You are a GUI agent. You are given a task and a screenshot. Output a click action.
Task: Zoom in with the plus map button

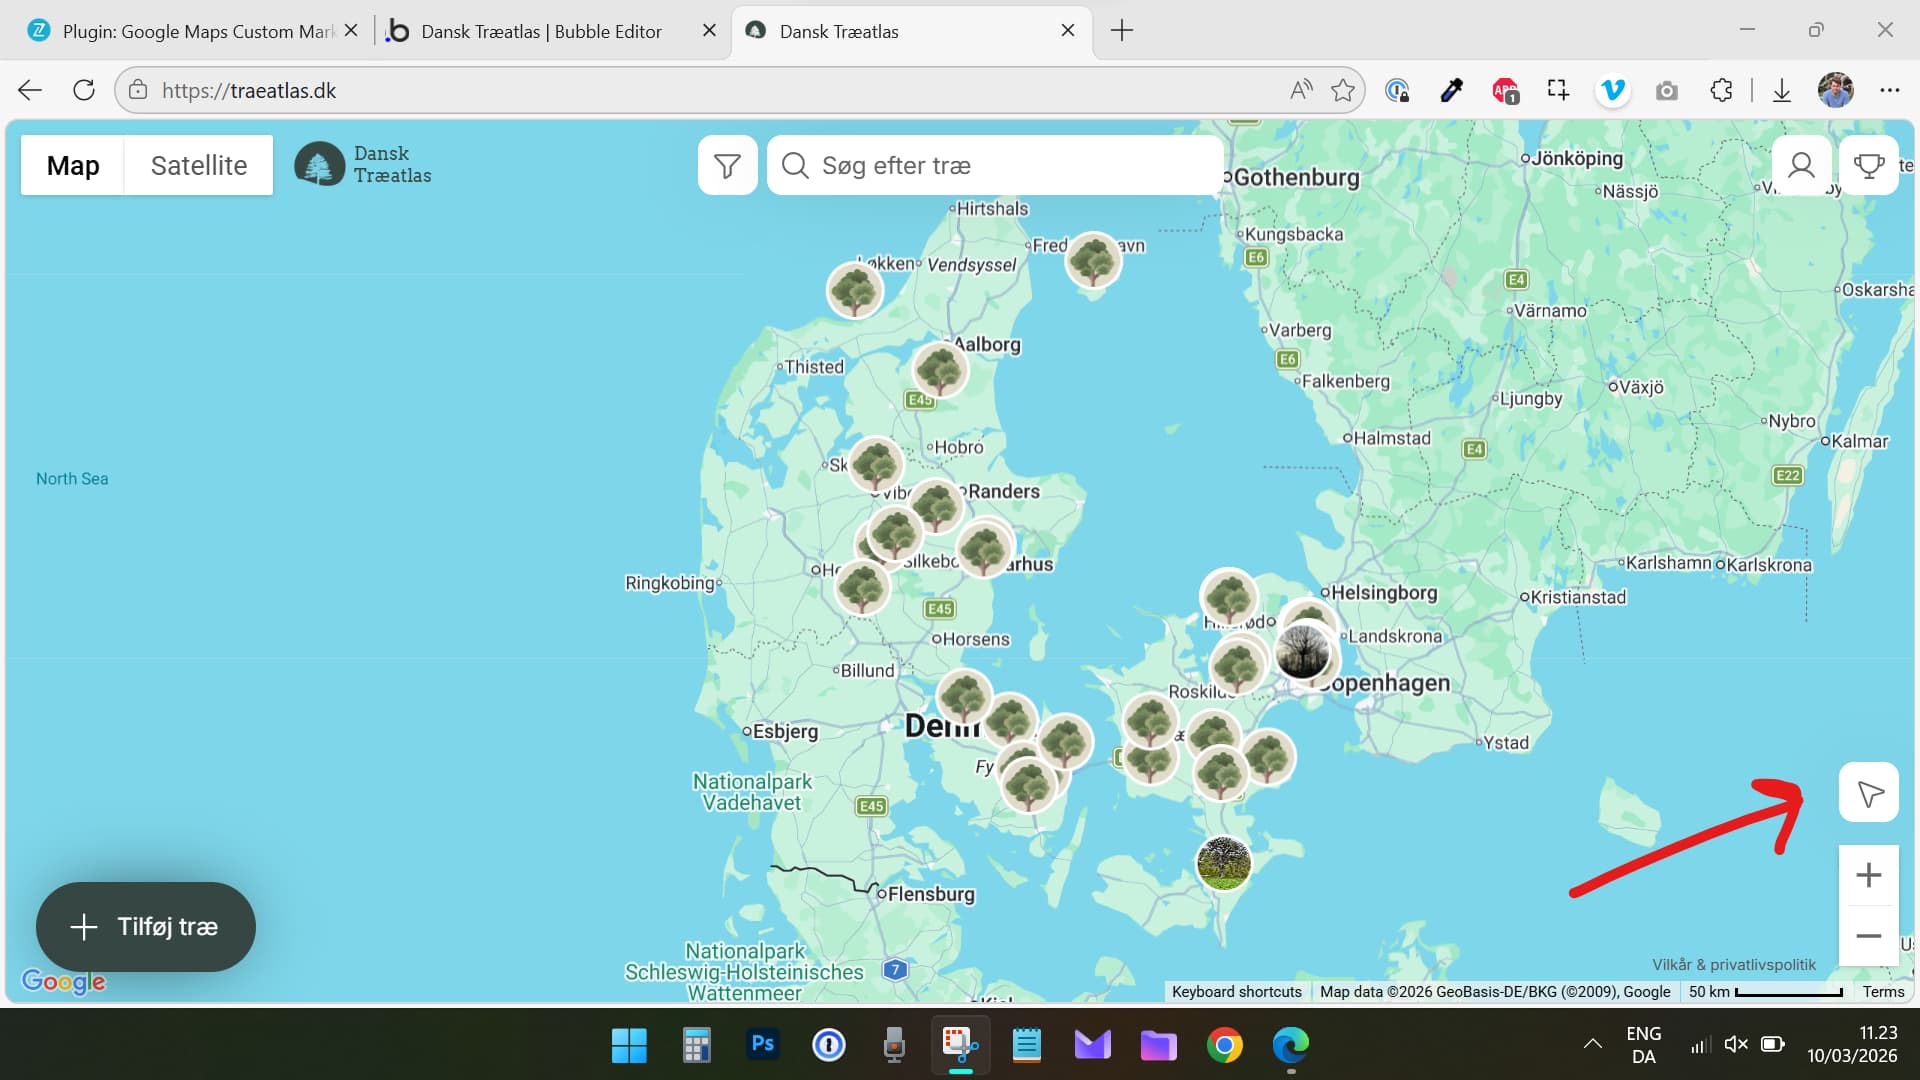pos(1868,876)
